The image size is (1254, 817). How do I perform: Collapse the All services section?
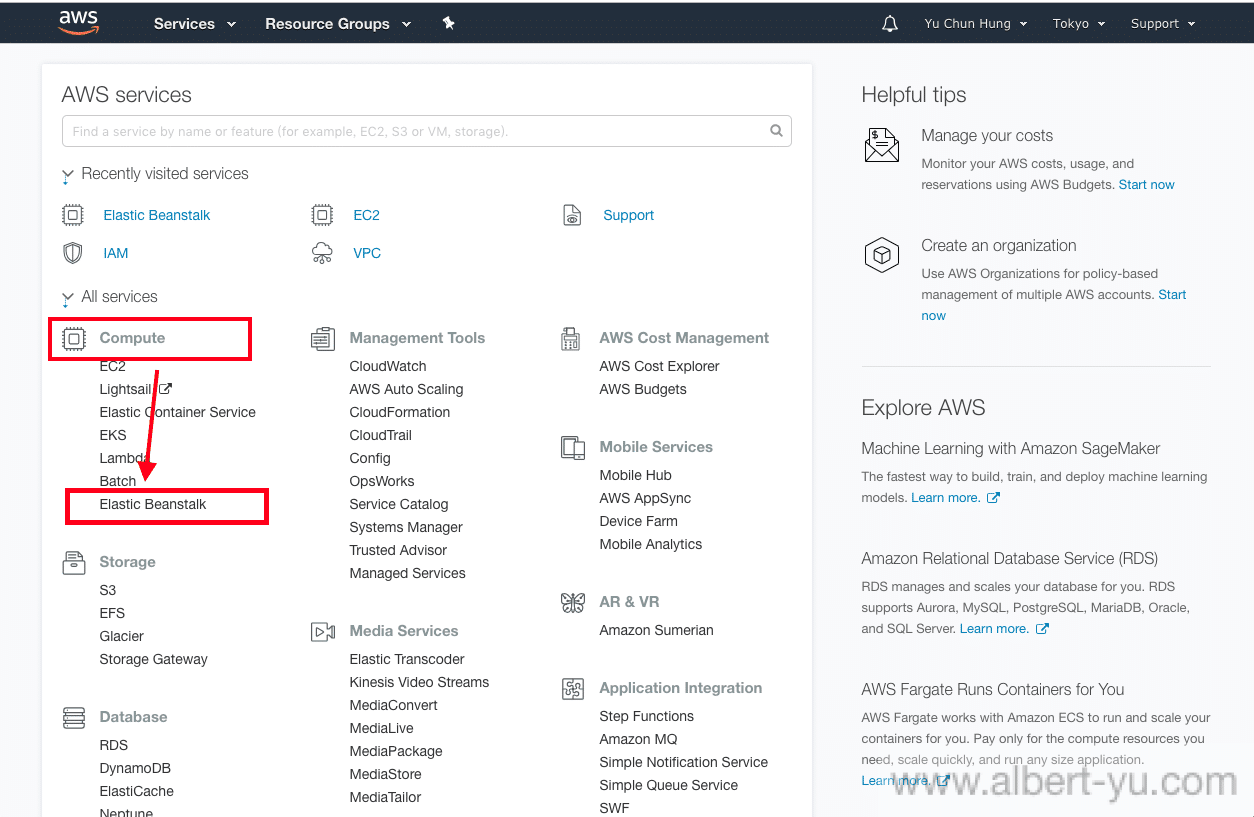click(67, 298)
